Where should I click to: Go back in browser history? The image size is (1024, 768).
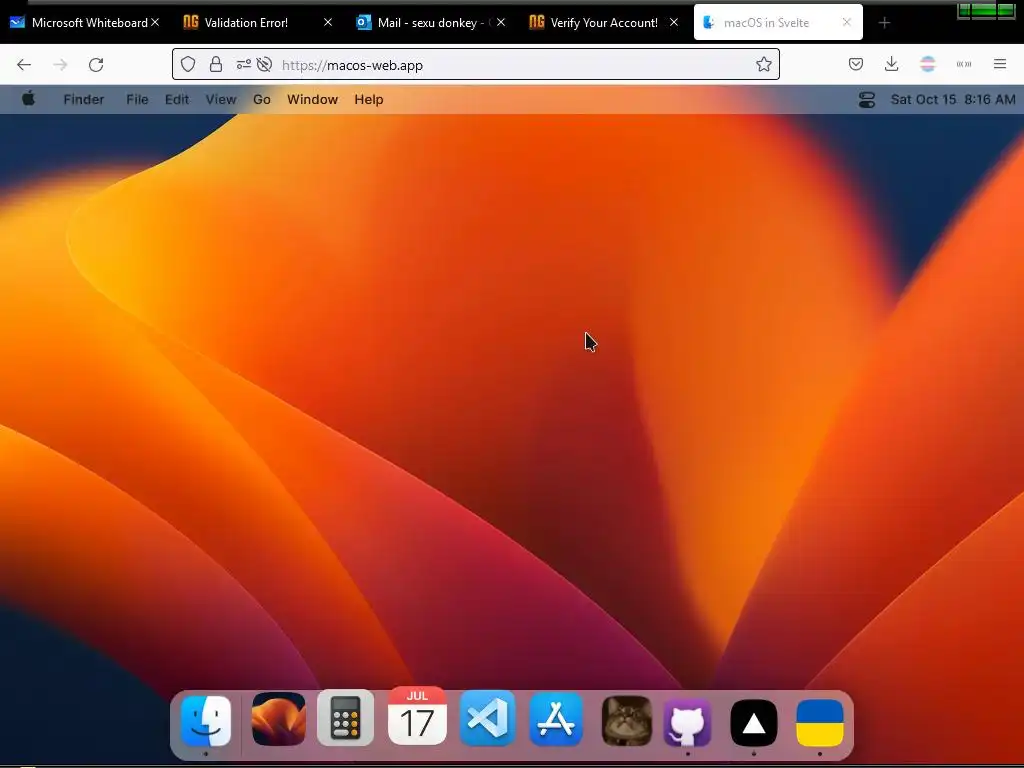tap(24, 65)
